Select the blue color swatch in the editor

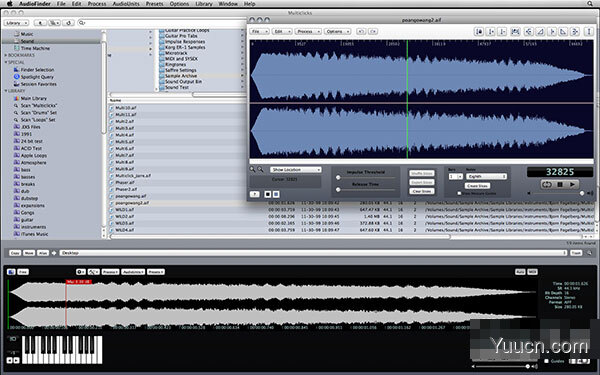click(276, 194)
